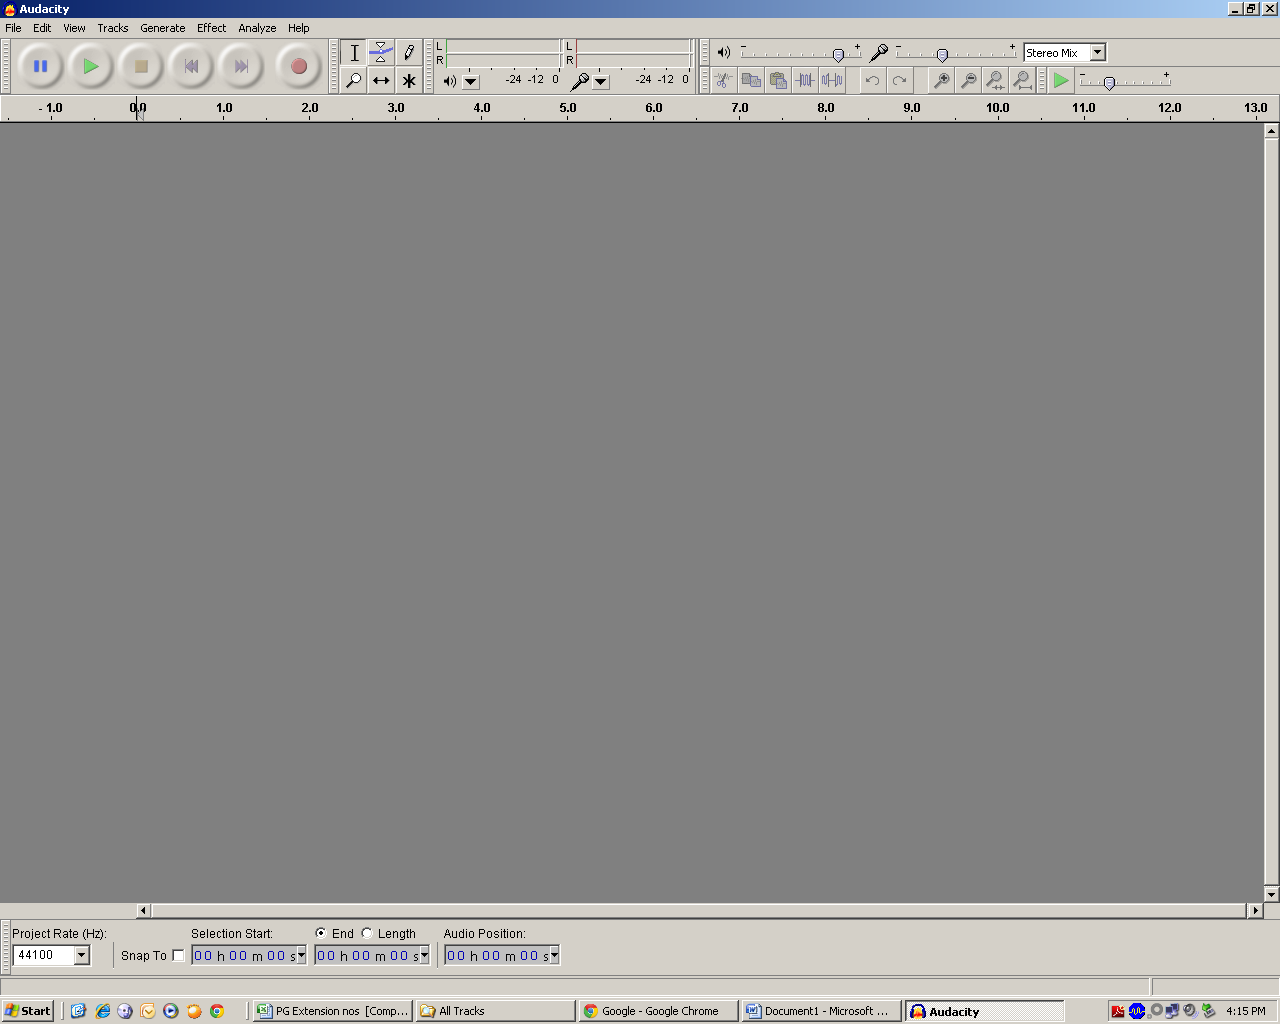Click the output speaker meter icon
This screenshot has width=1280, height=1024.
point(450,81)
